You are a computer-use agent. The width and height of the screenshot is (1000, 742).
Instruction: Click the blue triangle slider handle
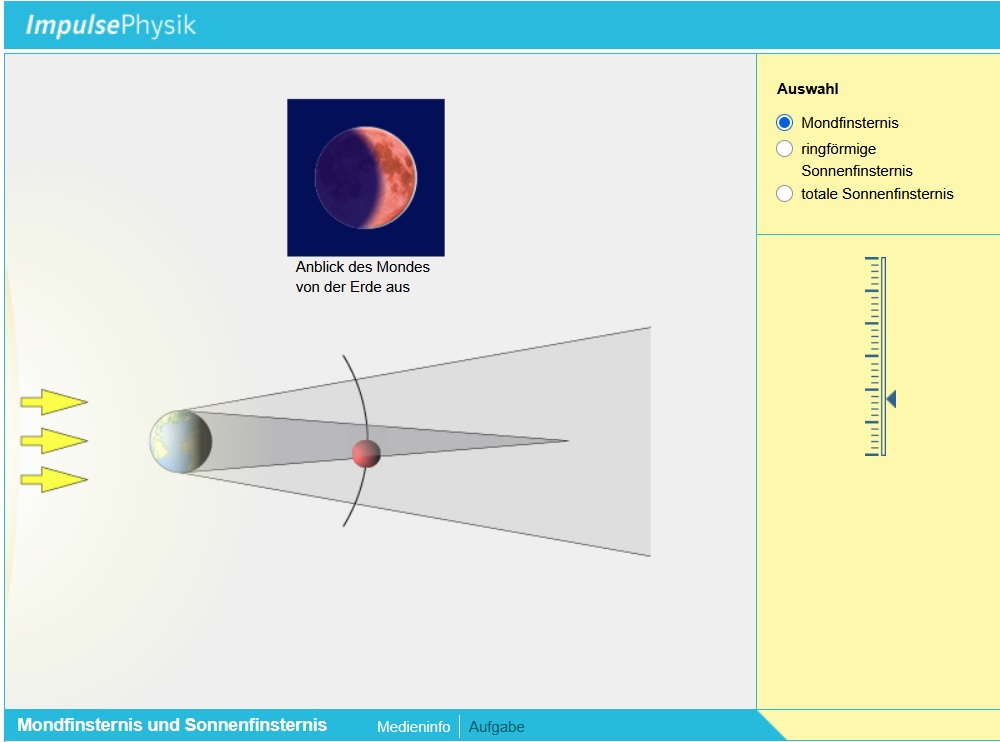(892, 399)
